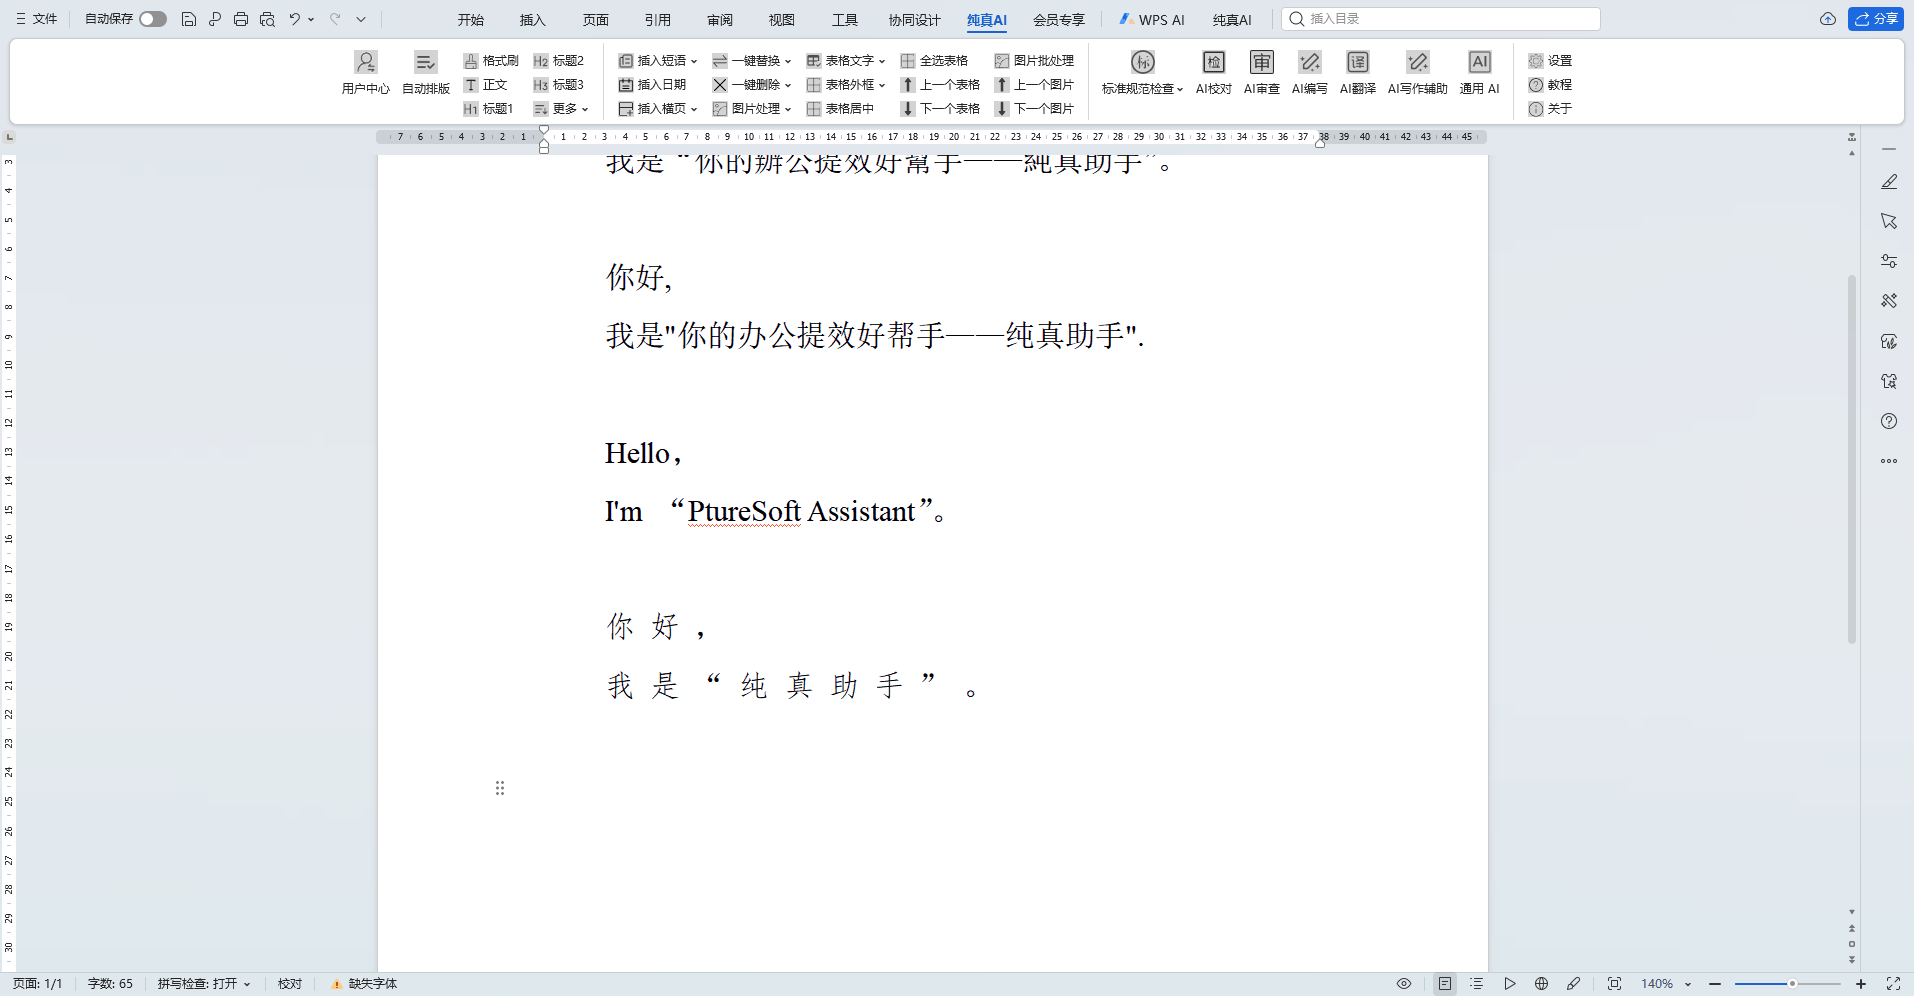This screenshot has height=996, width=1914.
Task: Center the table with 表格居中
Action: pyautogui.click(x=840, y=109)
